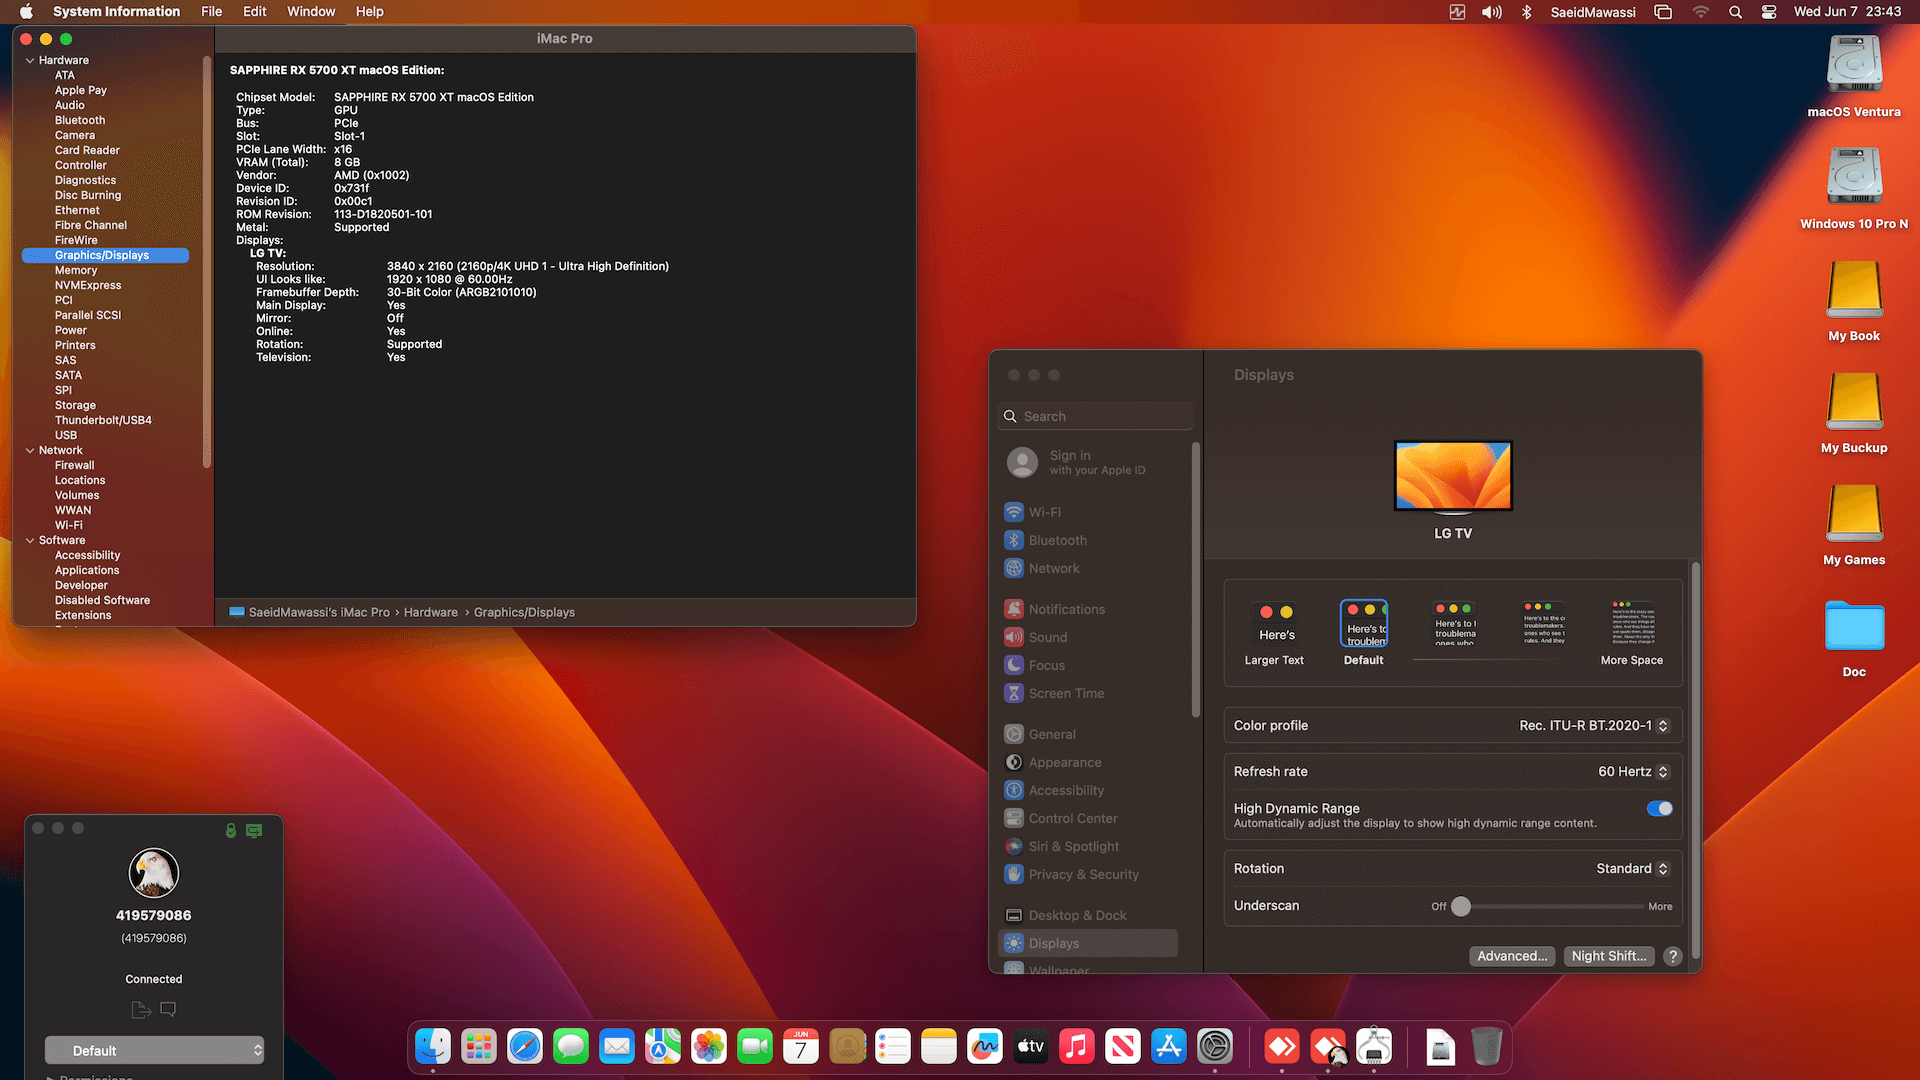The height and width of the screenshot is (1080, 1920).
Task: Open Control Center in menu bar
Action: 1769,12
